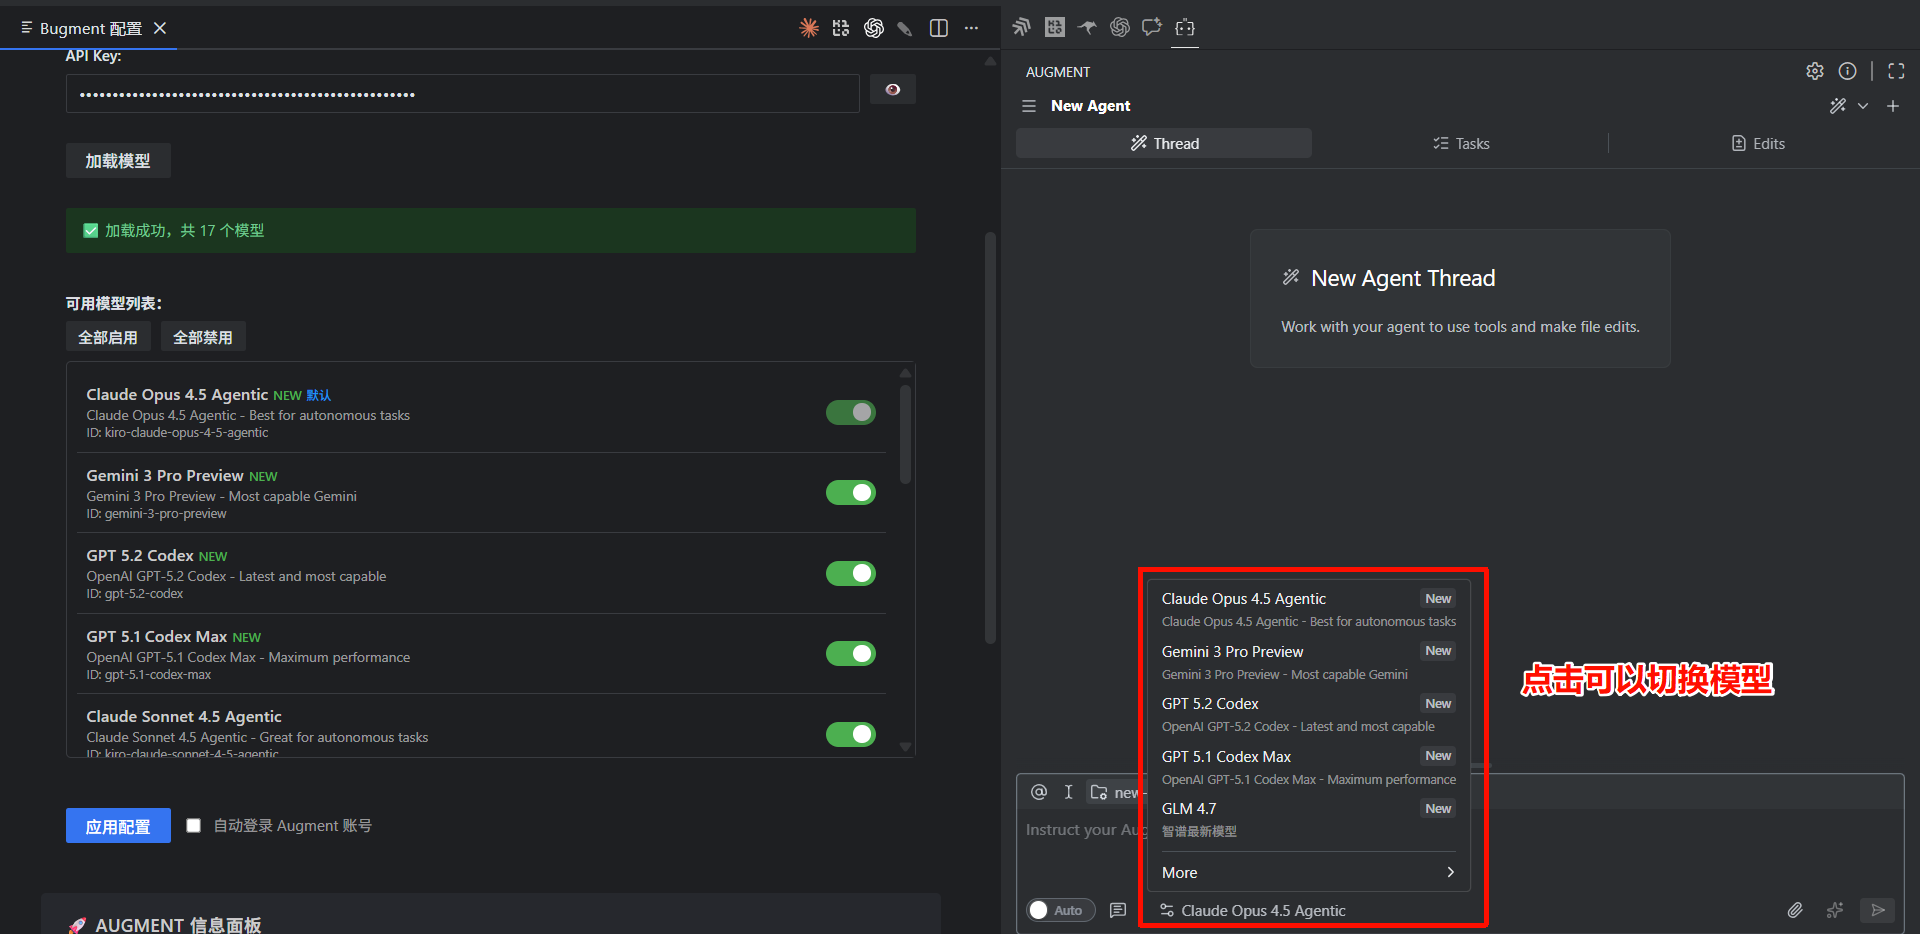Screen dimensions: 1920x934
Task: Click the pencil icon in the editor toolbar
Action: (905, 29)
